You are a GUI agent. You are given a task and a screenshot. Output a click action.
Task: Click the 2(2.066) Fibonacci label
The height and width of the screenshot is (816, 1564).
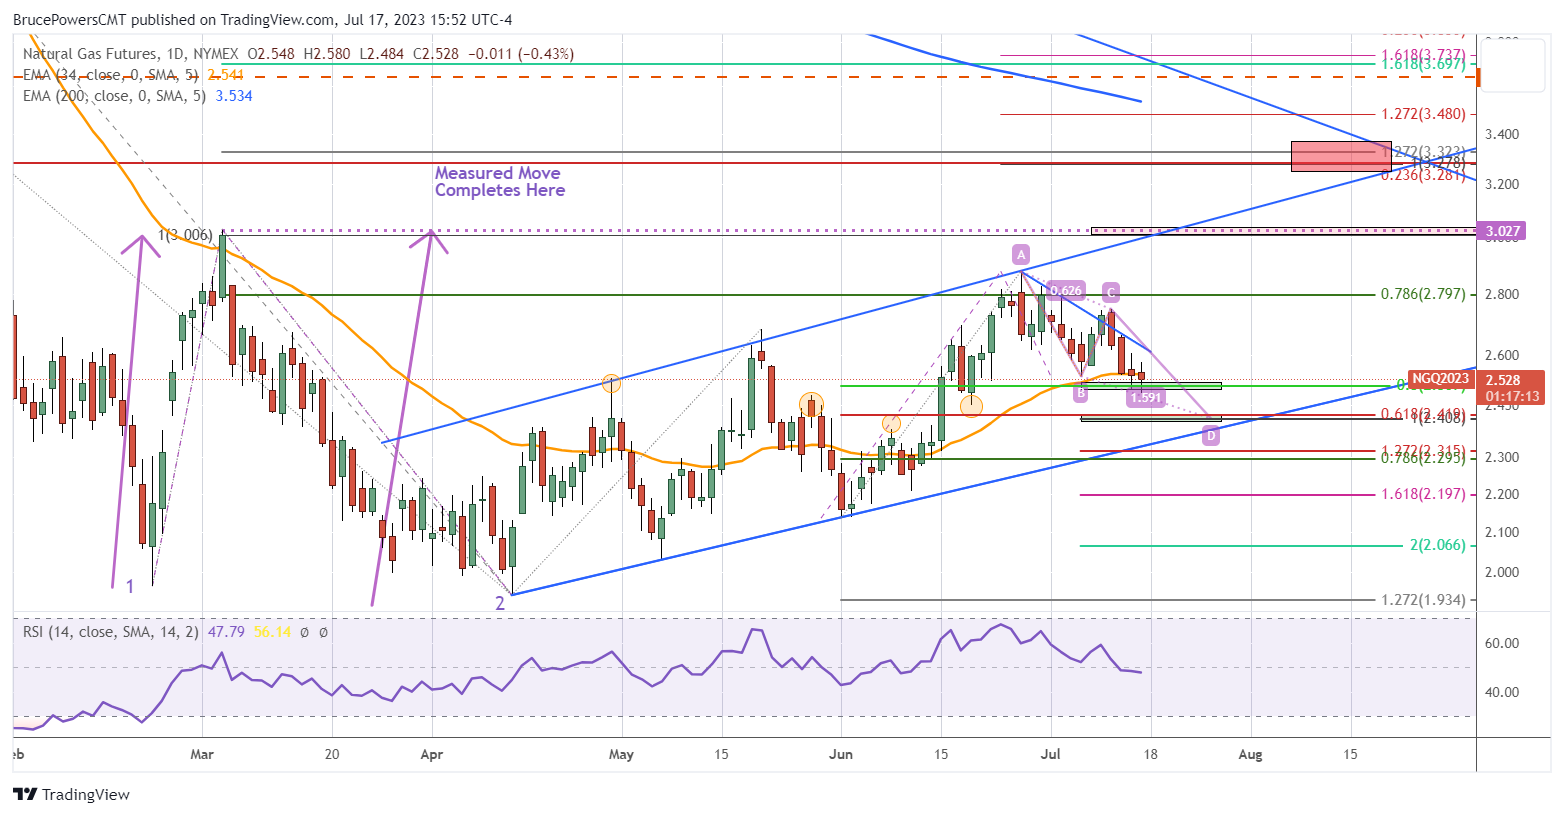click(x=1437, y=545)
